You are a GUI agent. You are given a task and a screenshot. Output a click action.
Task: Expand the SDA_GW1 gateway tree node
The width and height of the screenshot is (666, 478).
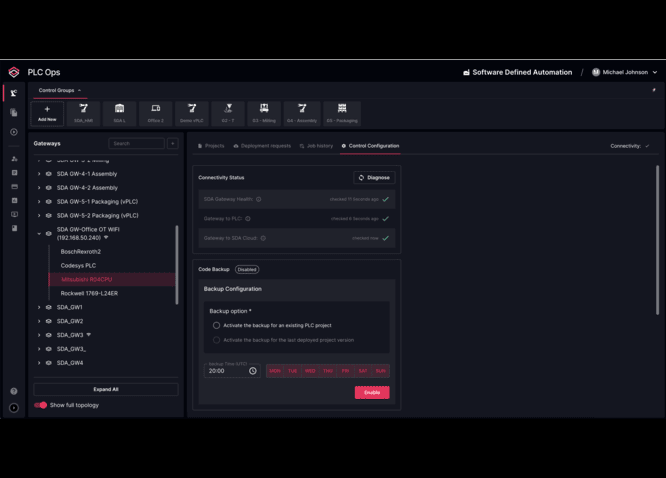pos(39,308)
